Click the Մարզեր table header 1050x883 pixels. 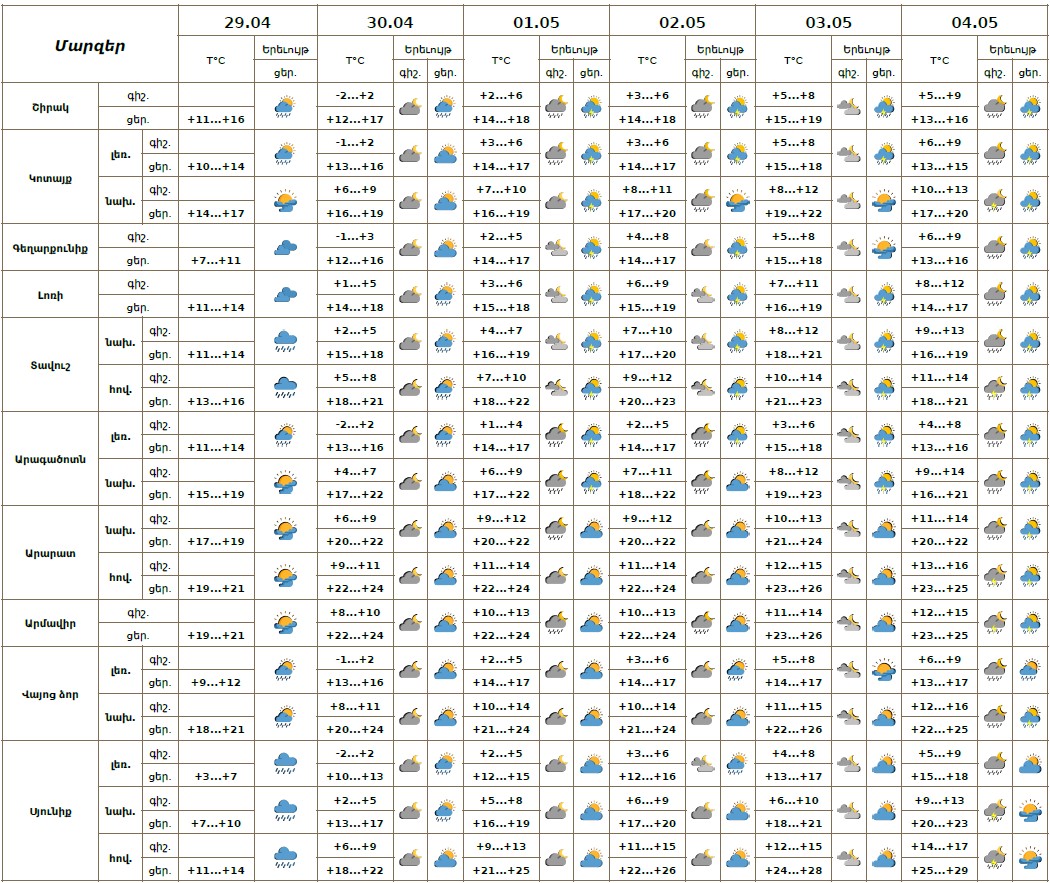90,45
